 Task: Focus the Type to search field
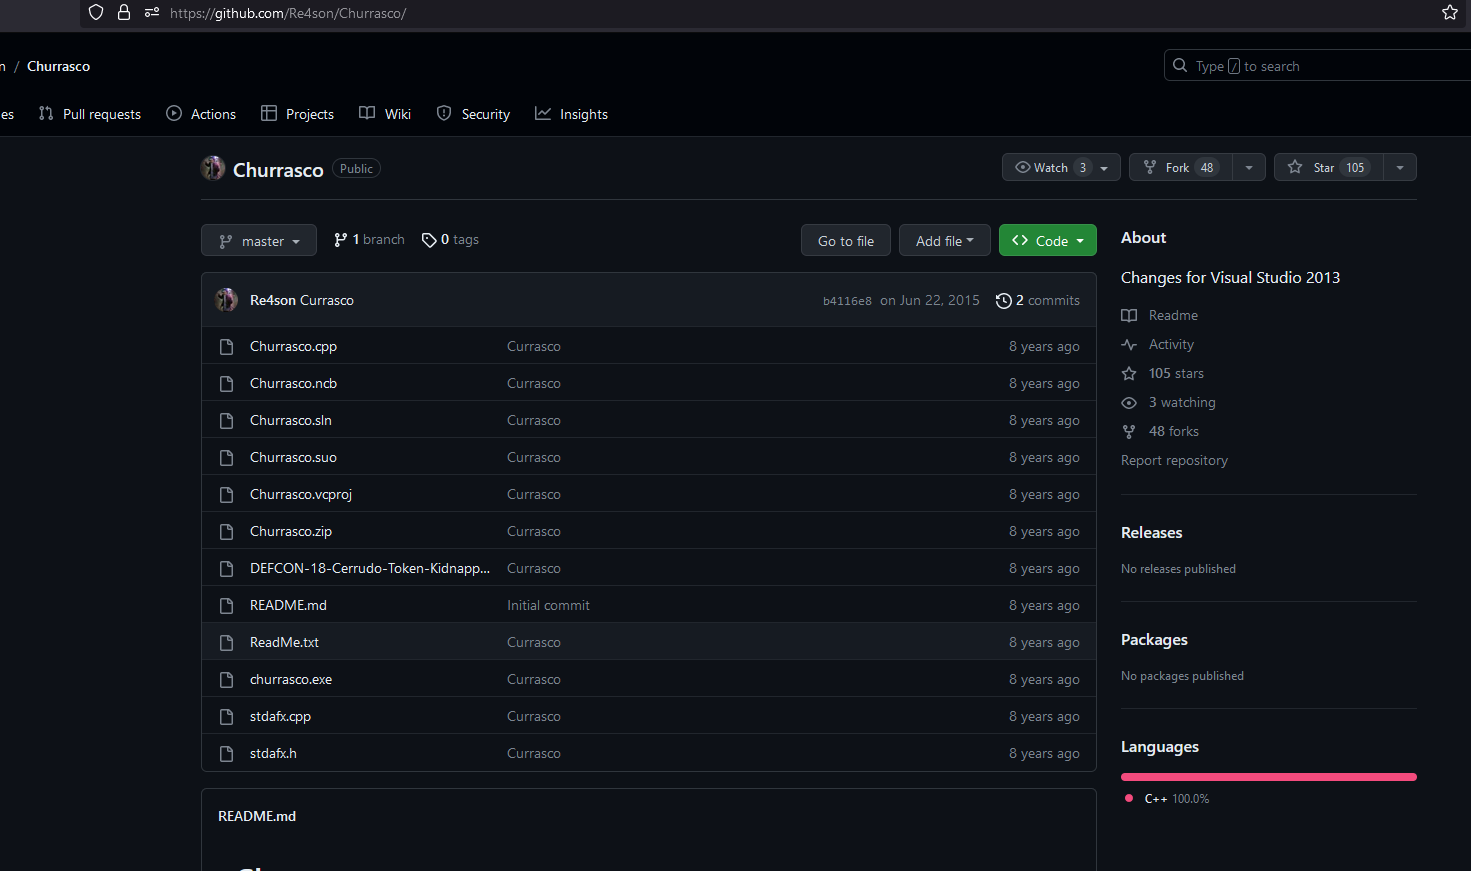pos(1318,66)
